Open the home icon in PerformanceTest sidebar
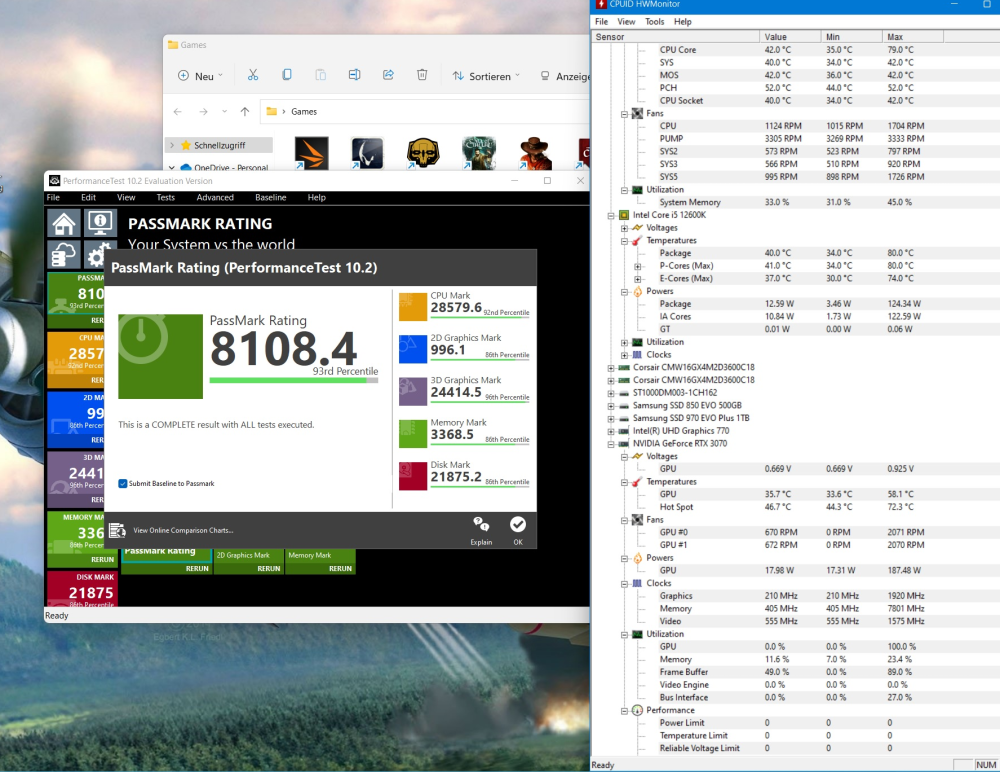Viewport: 1000px width, 772px height. point(64,224)
